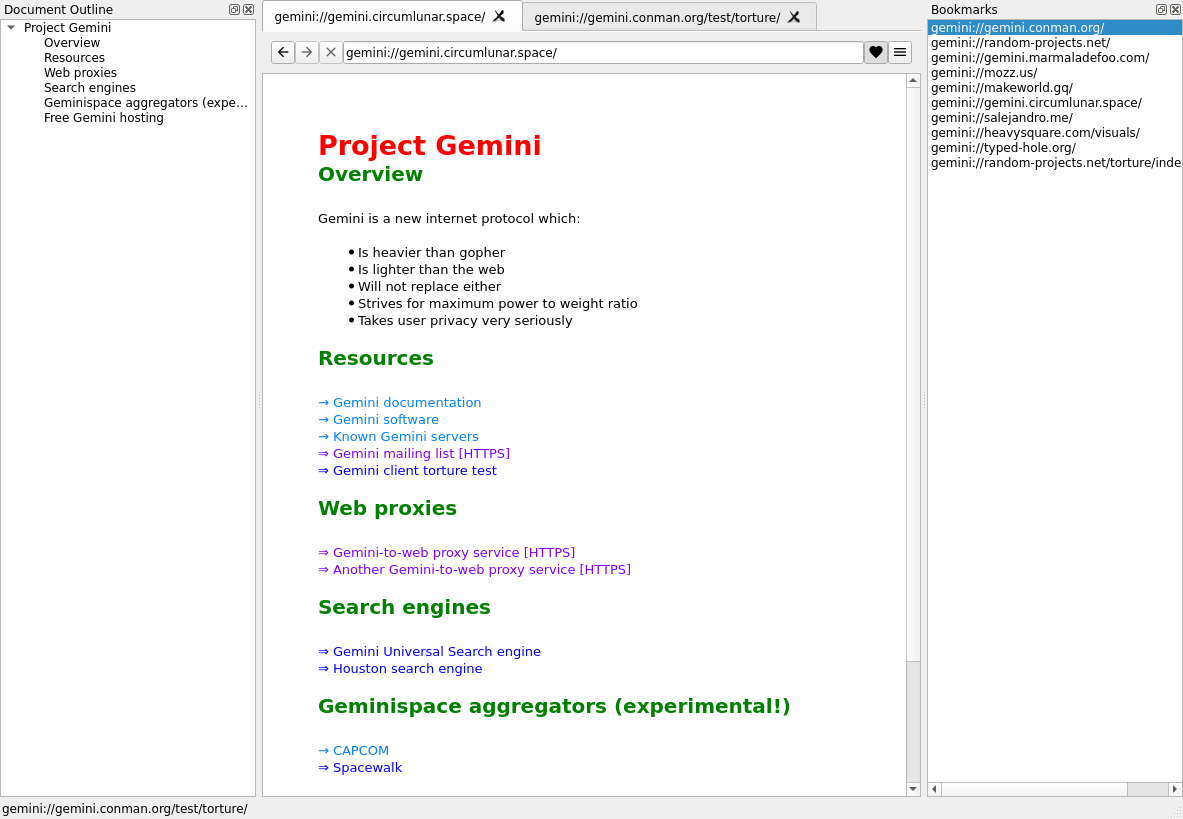Click 'Is heavier than gopher' bullet text
The width and height of the screenshot is (1183, 819).
(431, 253)
